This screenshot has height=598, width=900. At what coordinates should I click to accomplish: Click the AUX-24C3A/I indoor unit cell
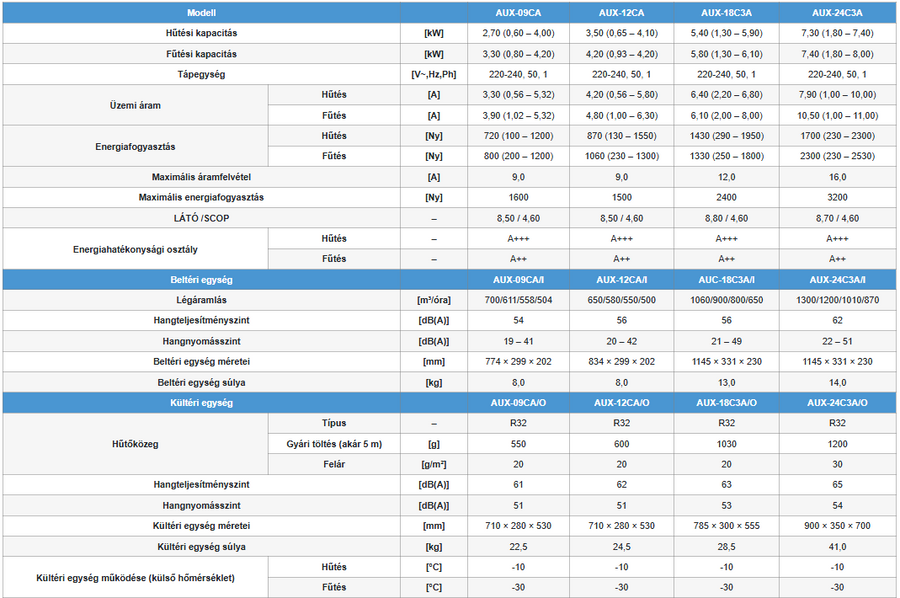coord(837,279)
